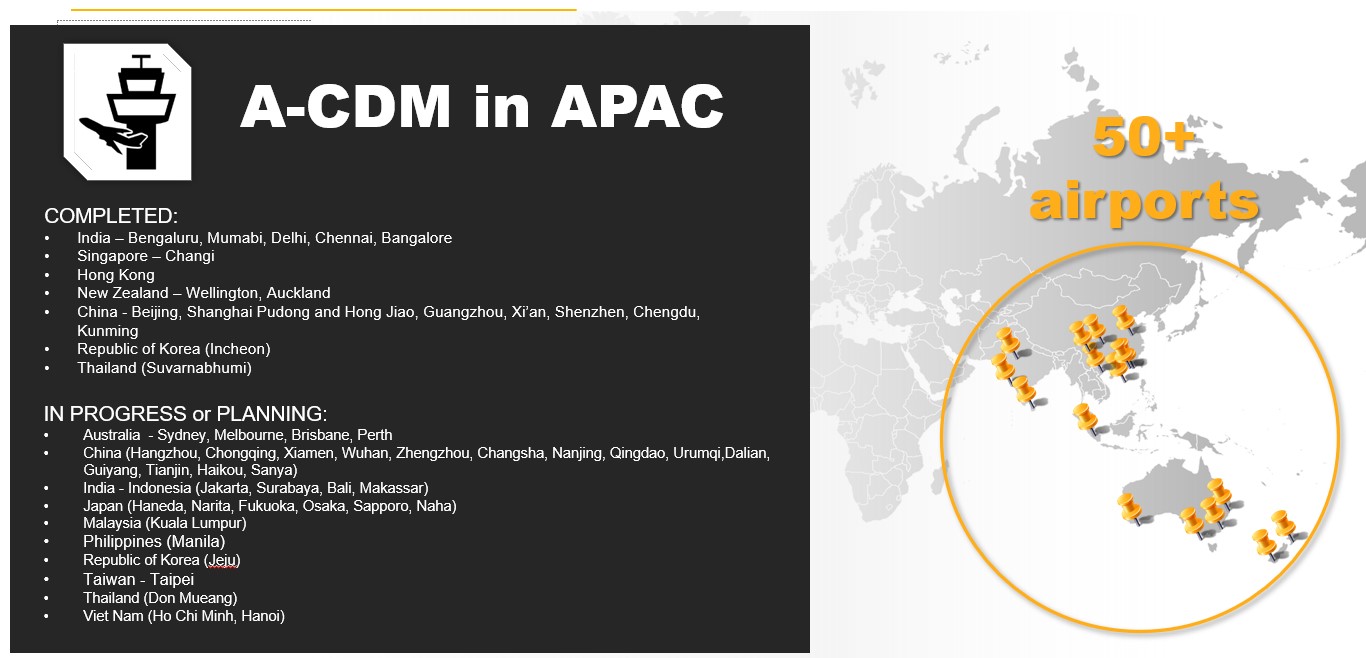1366x658 pixels.
Task: Click the 'Singapore – Changi' bullet line
Action: 146,256
